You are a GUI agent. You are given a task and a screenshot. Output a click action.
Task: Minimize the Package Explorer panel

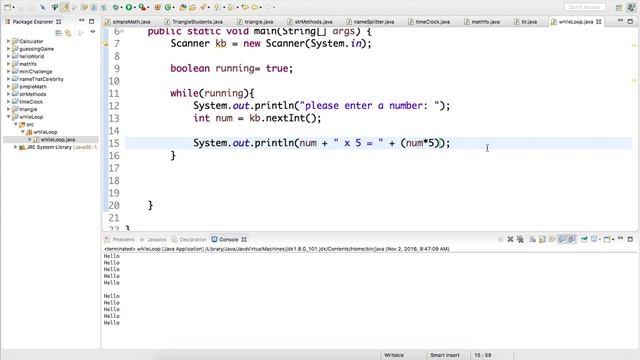tap(81, 20)
